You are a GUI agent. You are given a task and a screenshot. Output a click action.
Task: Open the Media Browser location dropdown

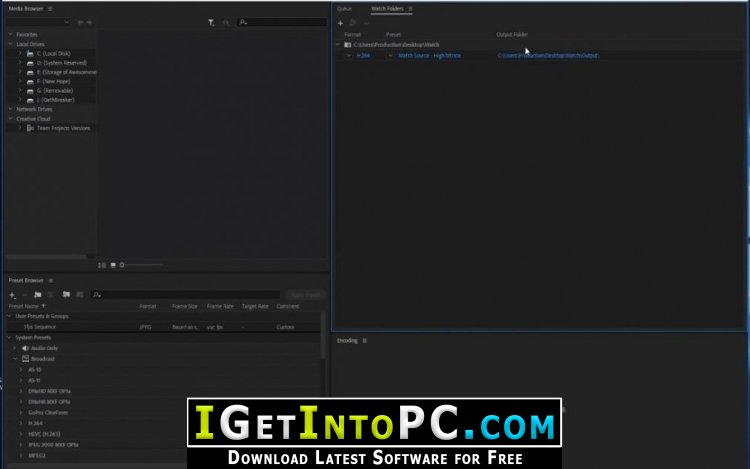click(x=40, y=22)
